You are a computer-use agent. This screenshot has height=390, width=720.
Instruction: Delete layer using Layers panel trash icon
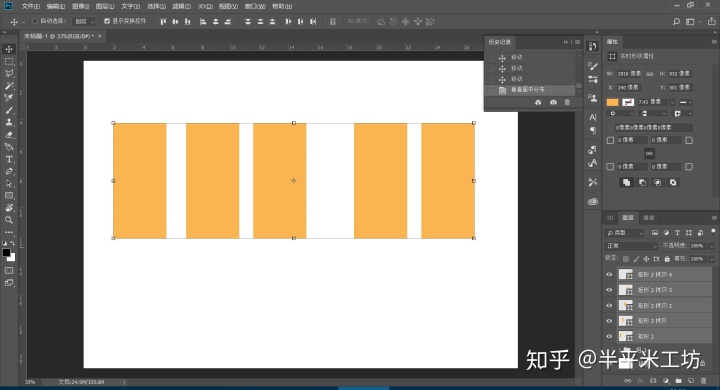pyautogui.click(x=703, y=381)
